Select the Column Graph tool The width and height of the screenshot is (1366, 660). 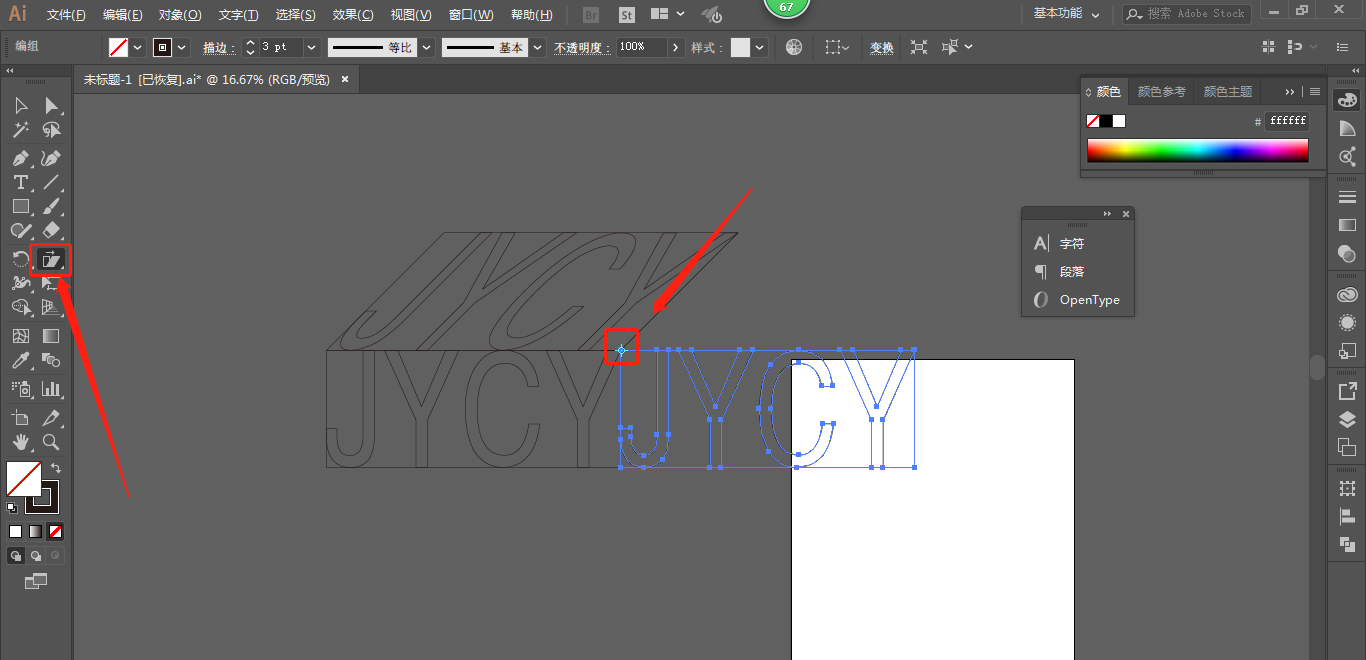click(x=52, y=388)
